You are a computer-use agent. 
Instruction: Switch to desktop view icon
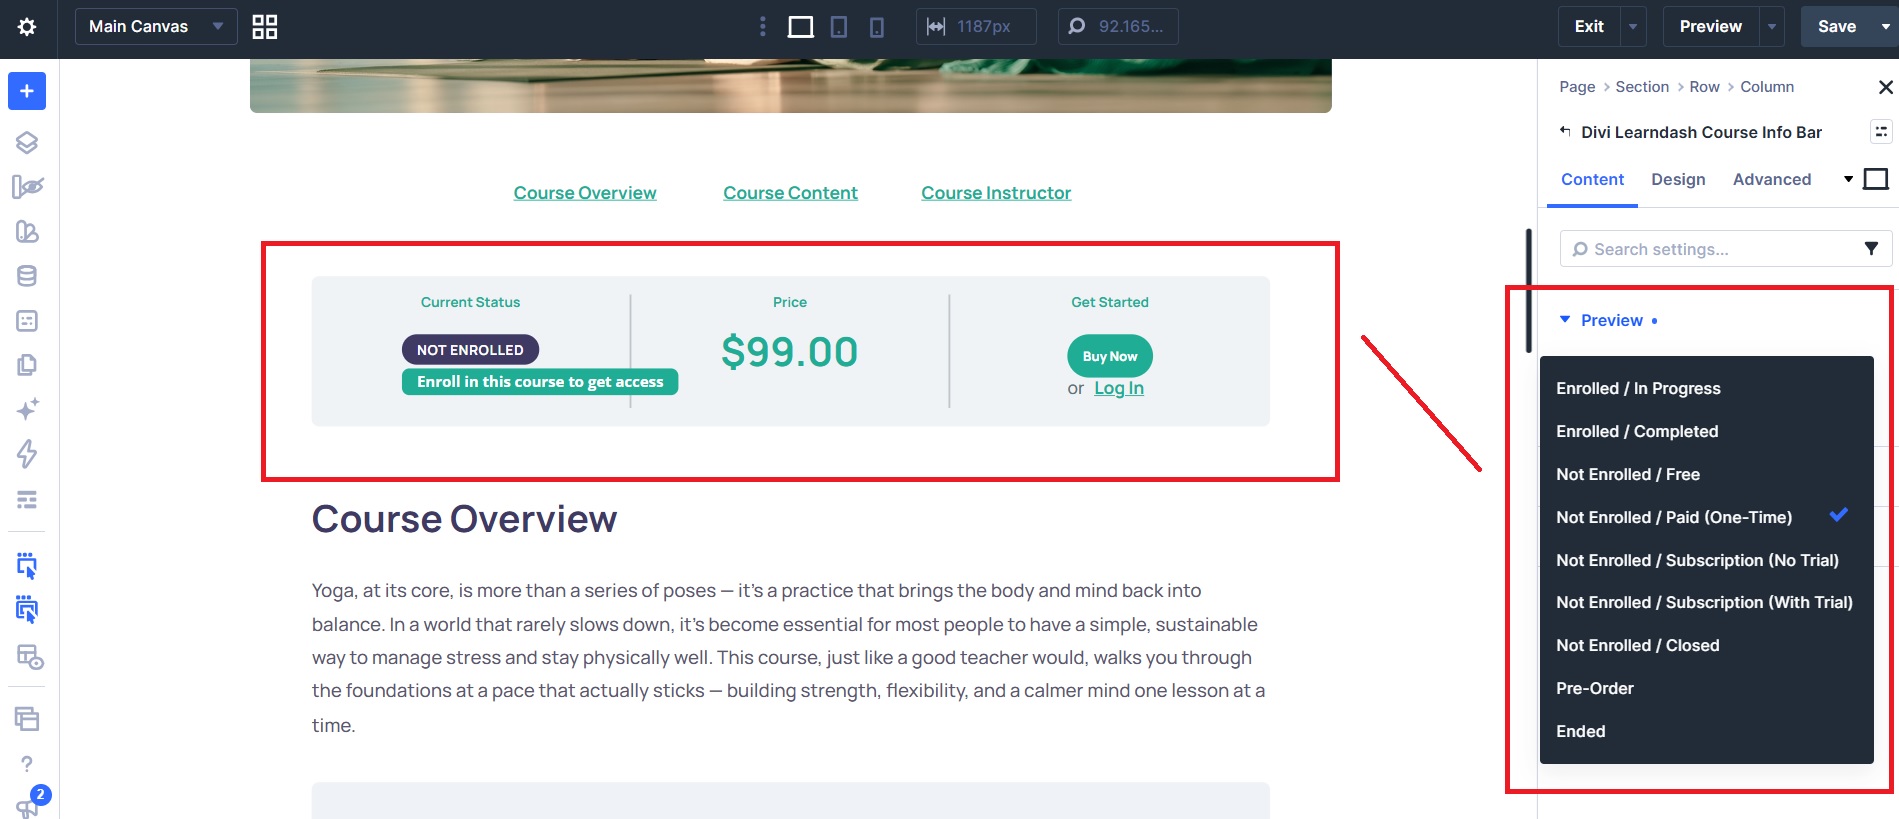(800, 27)
